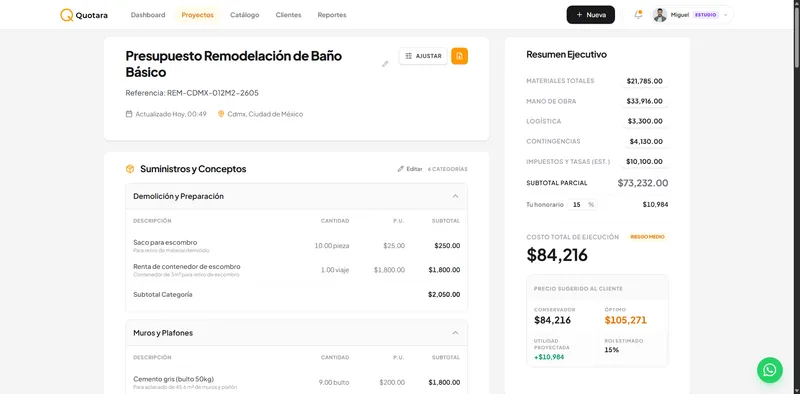Viewport: 800px width, 394px height.
Task: Open the Miguel account dropdown arrow
Action: point(726,15)
